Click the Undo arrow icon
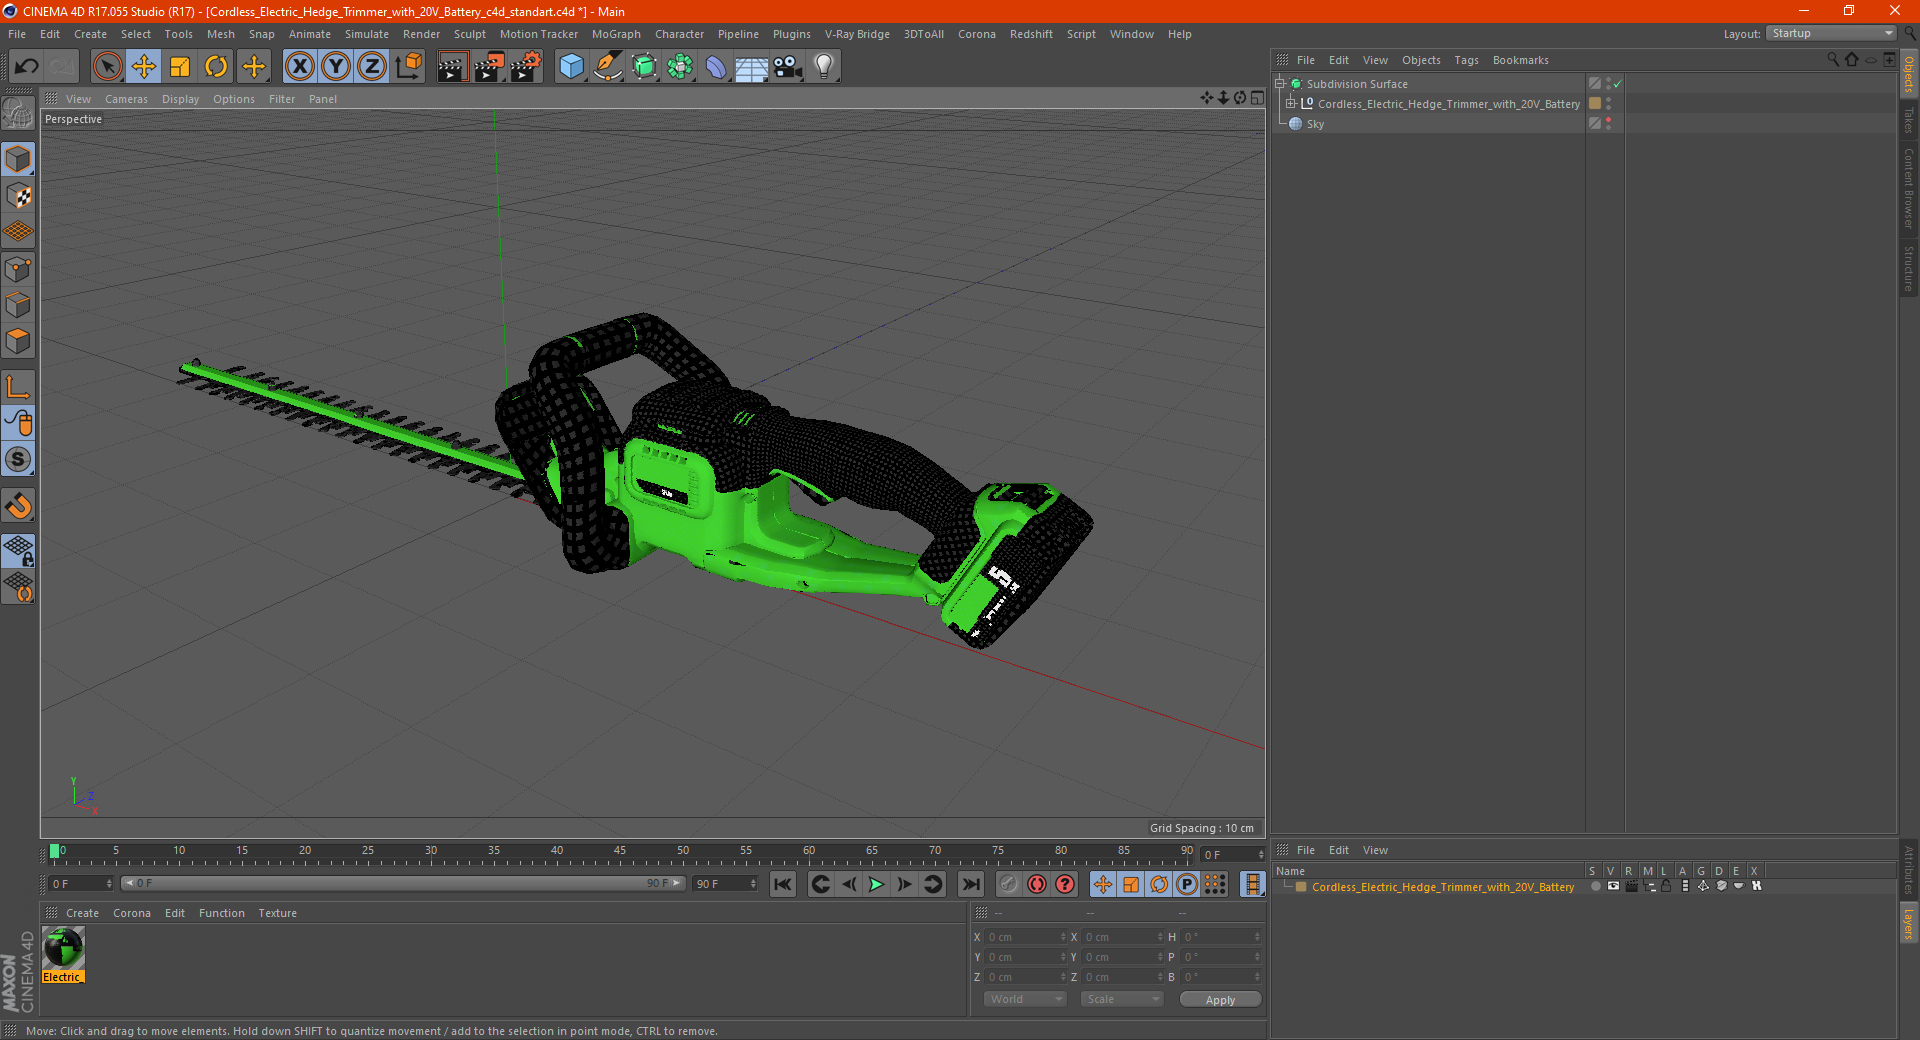The width and height of the screenshot is (1920, 1040). (27, 67)
